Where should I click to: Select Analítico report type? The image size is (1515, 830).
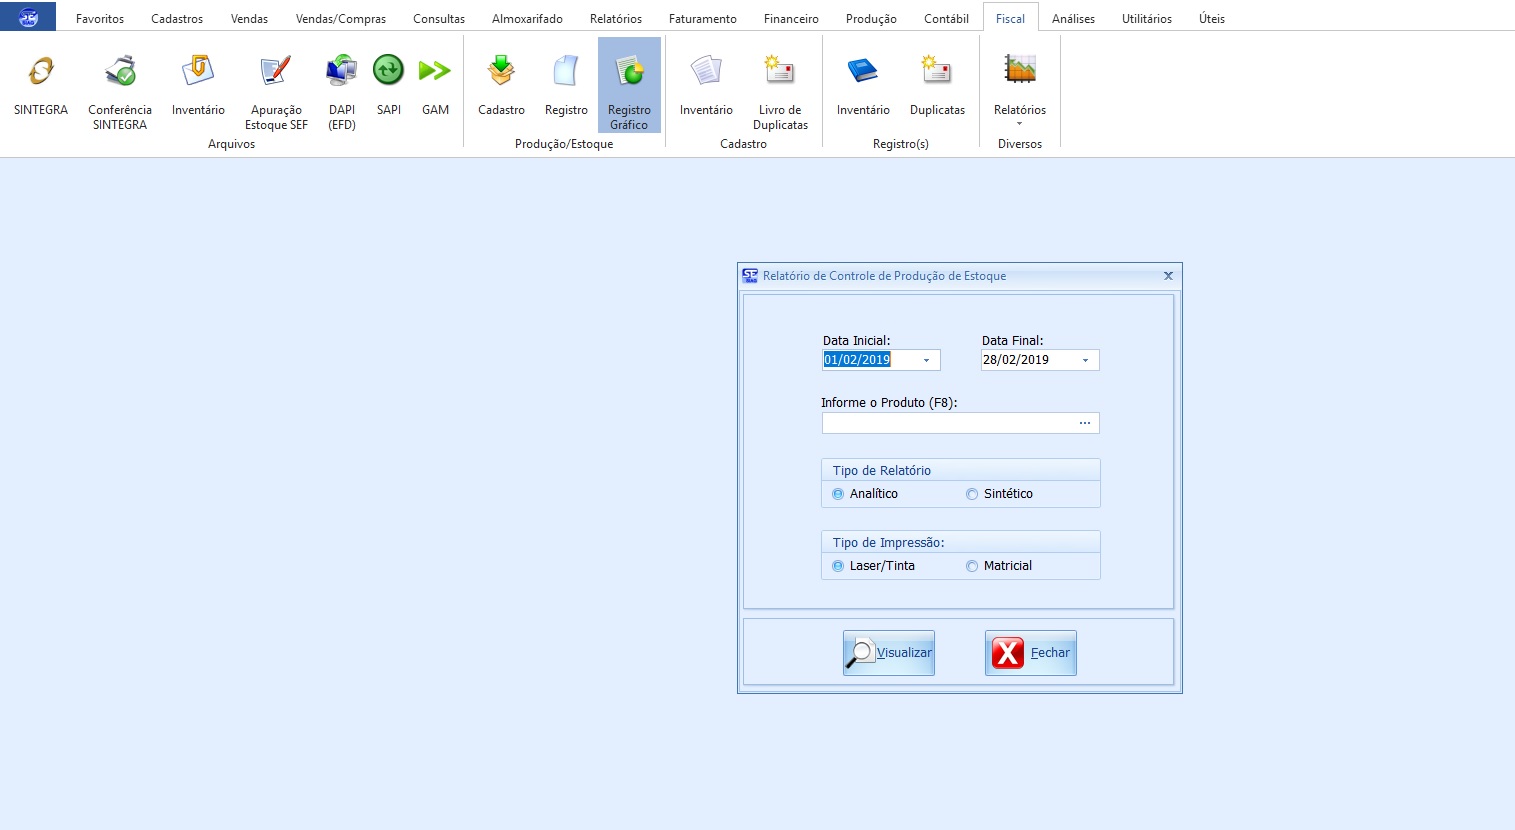click(x=838, y=494)
